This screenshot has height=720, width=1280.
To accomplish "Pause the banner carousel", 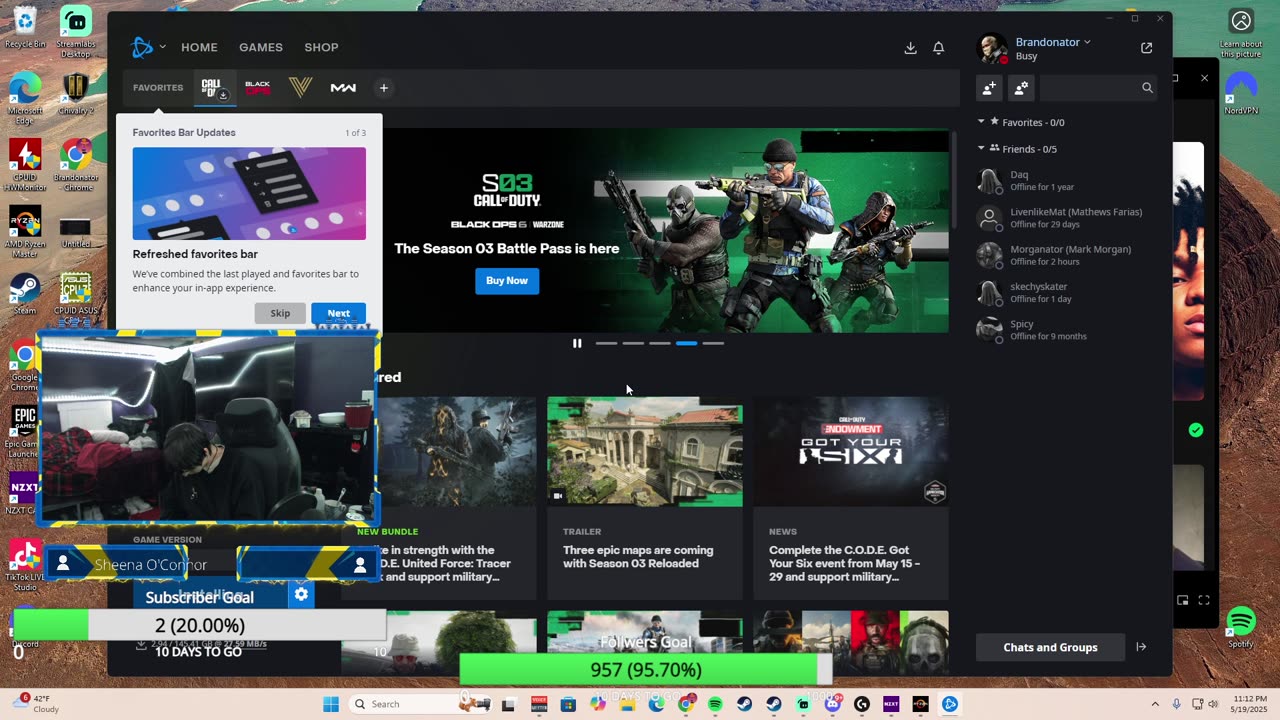I will point(577,343).
